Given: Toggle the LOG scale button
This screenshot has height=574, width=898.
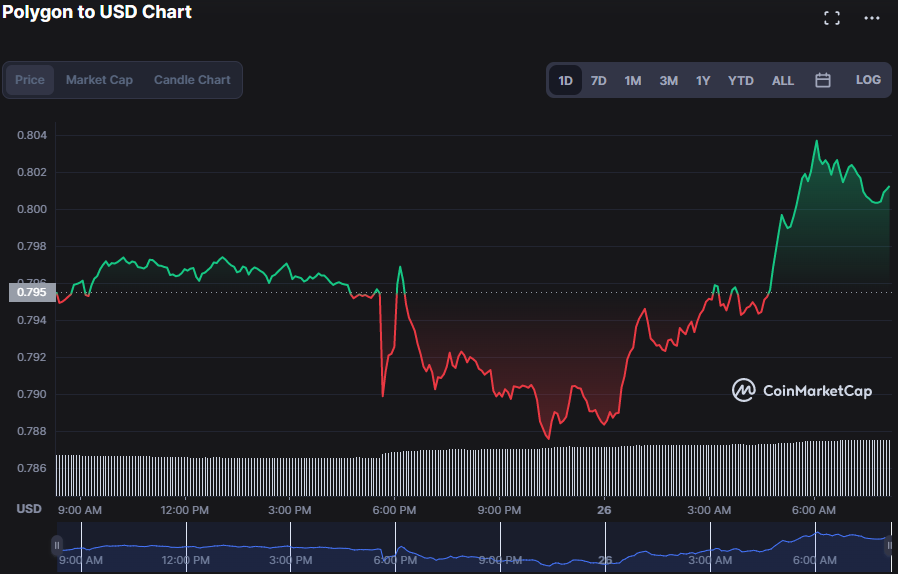Looking at the screenshot, I should (868, 80).
